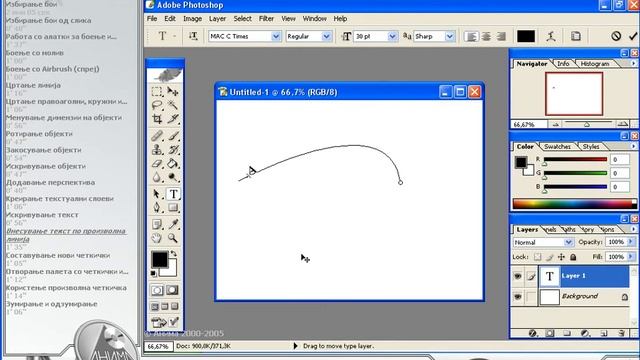This screenshot has width=640, height=360.
Task: Switch to the Styles tab
Action: click(x=591, y=147)
